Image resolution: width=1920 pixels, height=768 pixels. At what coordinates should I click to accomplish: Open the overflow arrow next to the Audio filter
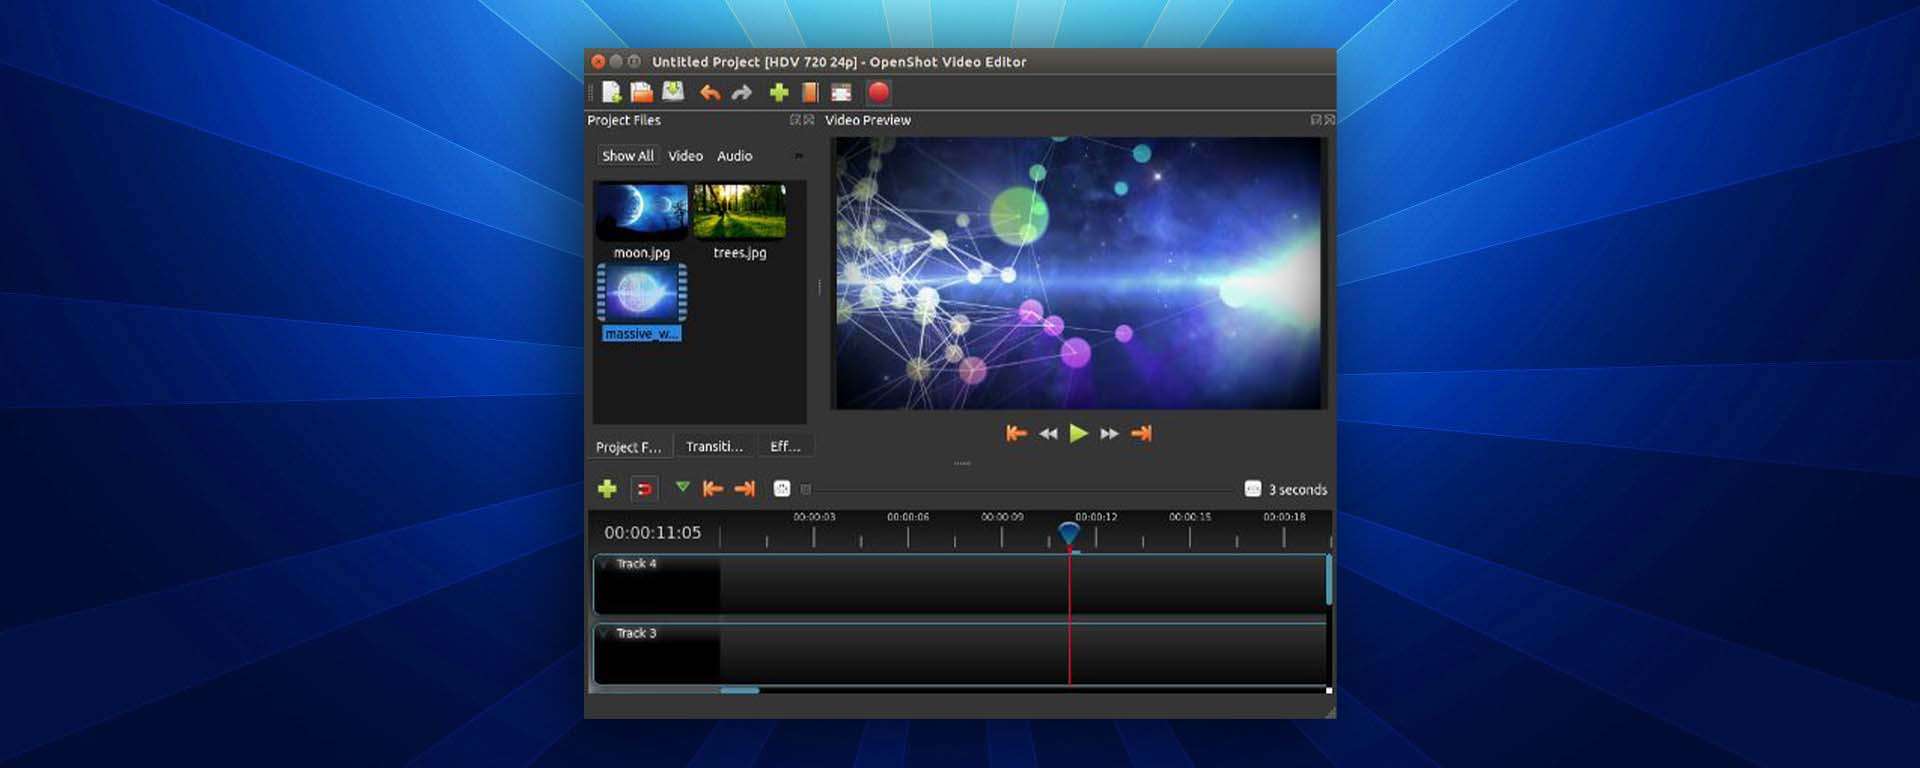click(798, 156)
